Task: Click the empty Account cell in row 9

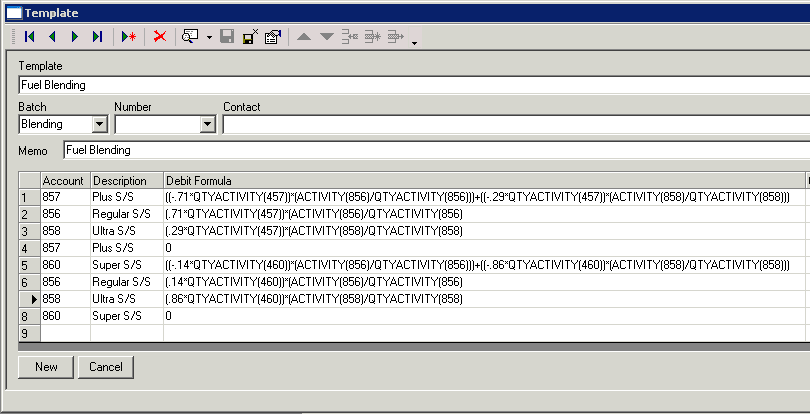Action: click(x=65, y=333)
